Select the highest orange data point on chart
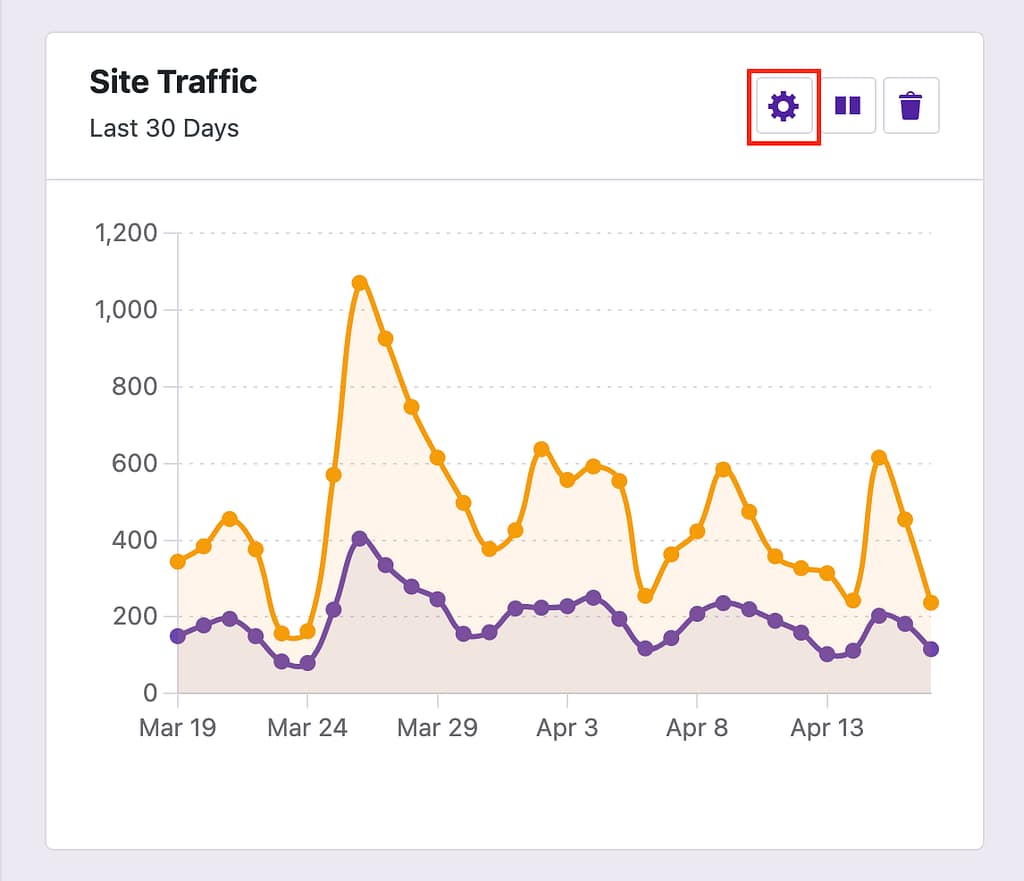This screenshot has width=1024, height=881. [x=360, y=283]
